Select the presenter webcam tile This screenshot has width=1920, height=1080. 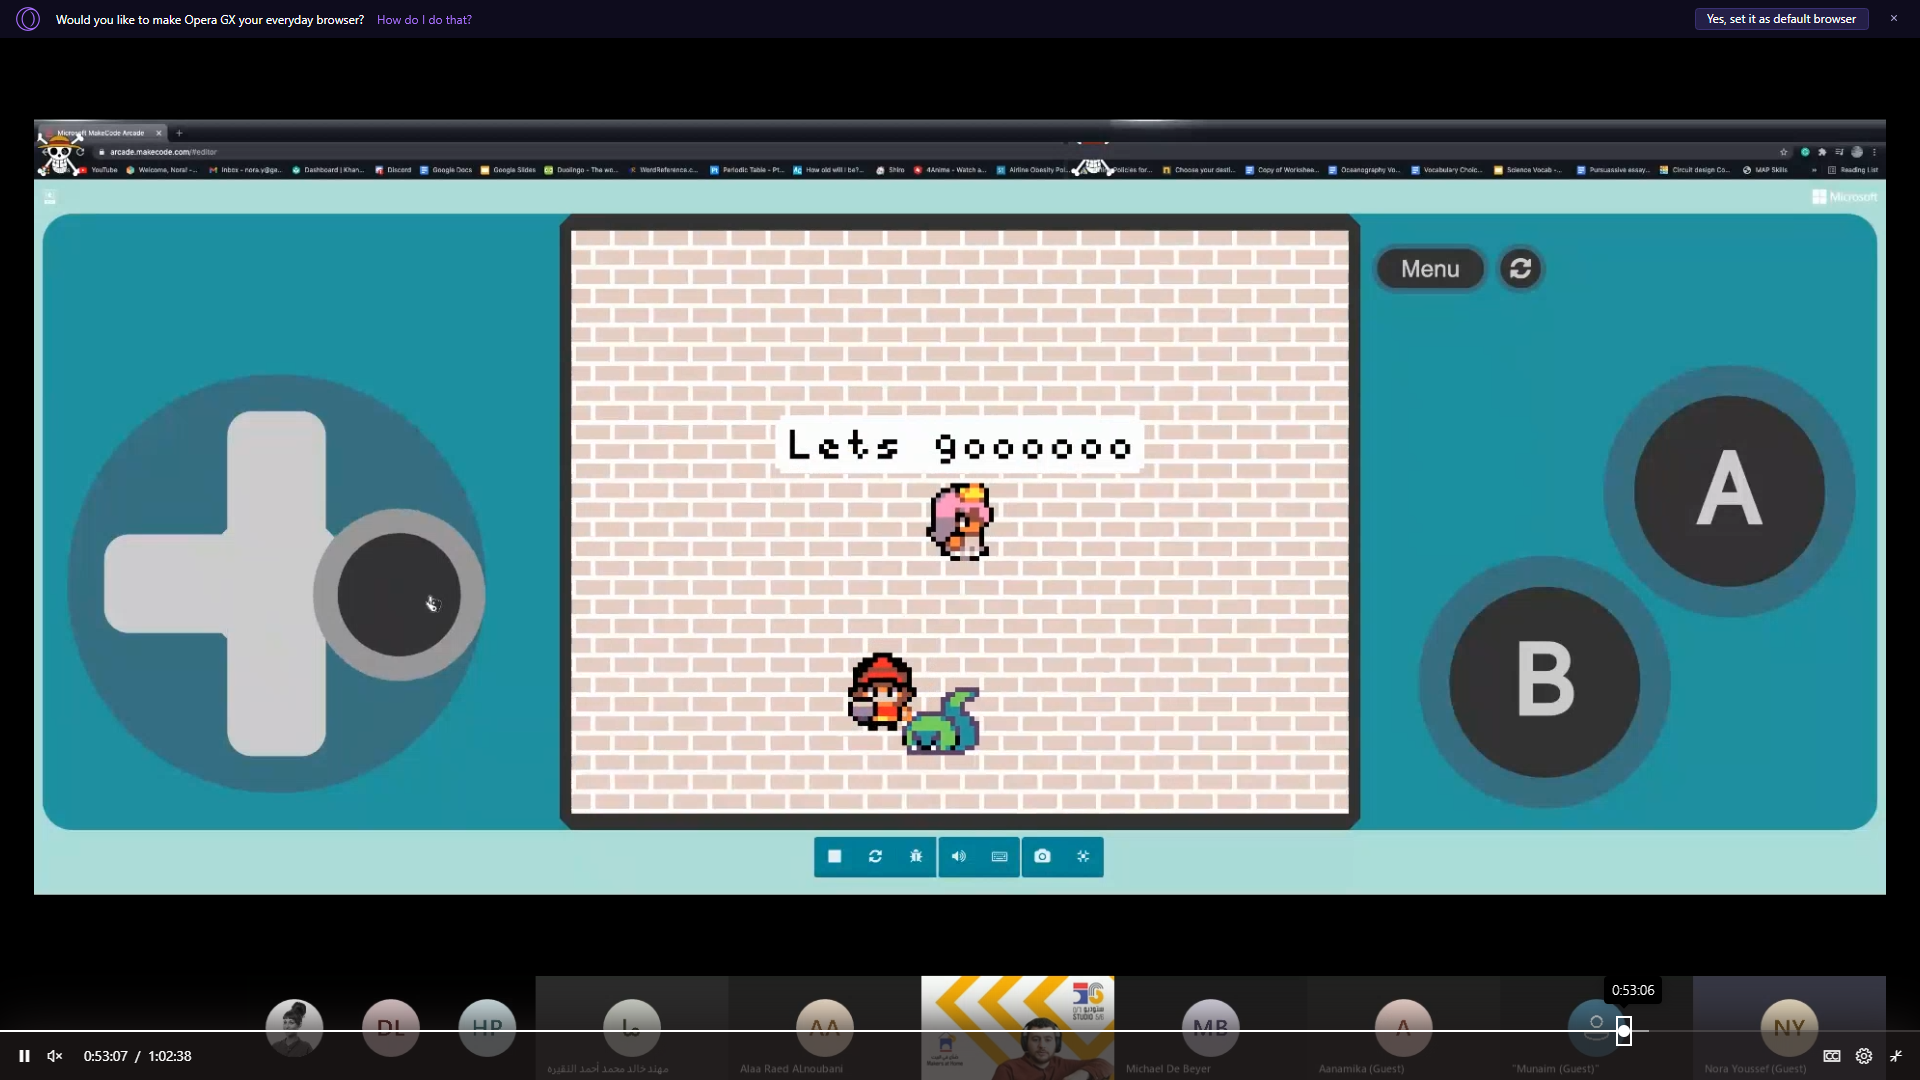click(x=1017, y=1028)
